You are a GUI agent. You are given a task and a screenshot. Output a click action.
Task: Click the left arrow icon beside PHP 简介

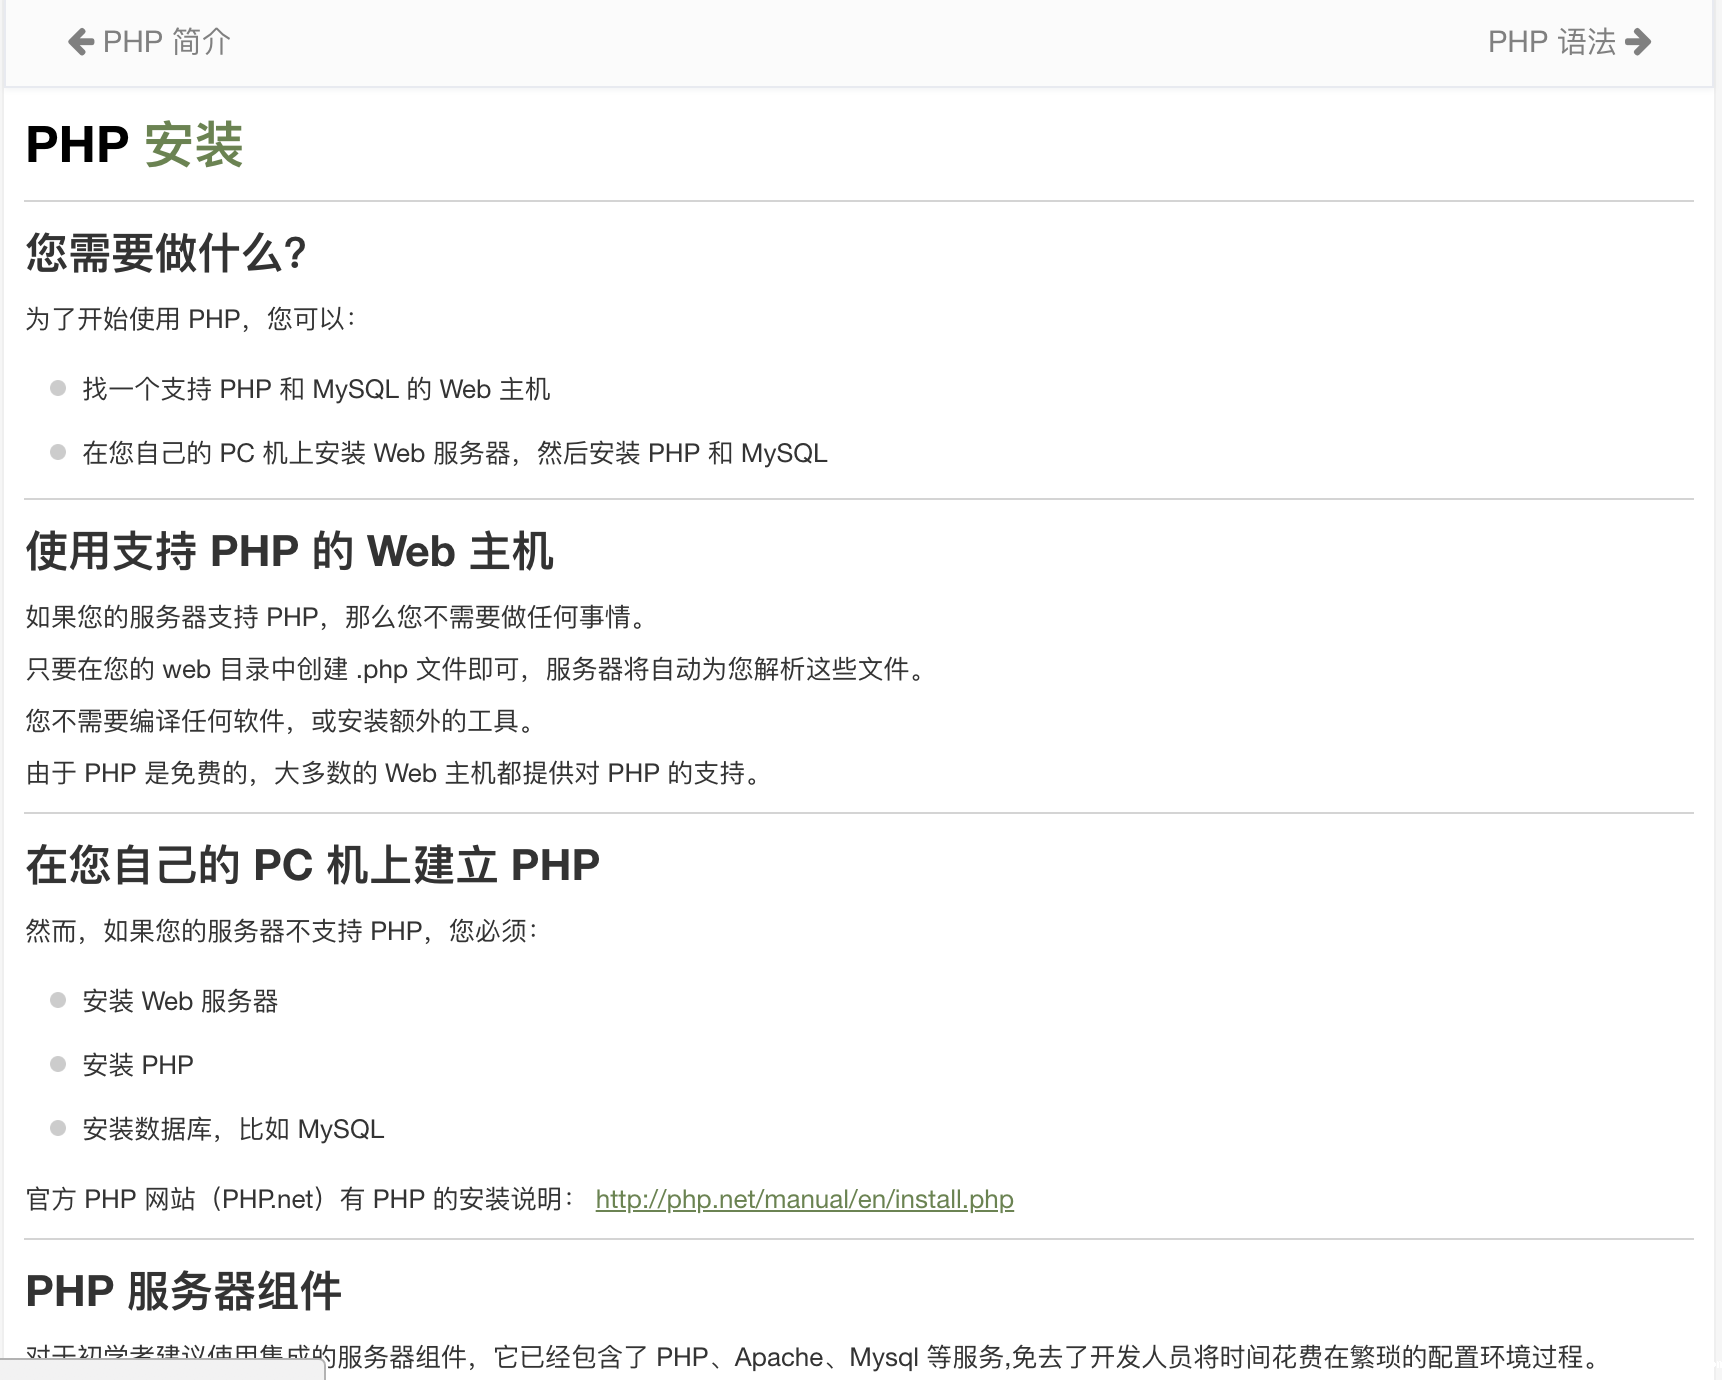pyautogui.click(x=81, y=42)
